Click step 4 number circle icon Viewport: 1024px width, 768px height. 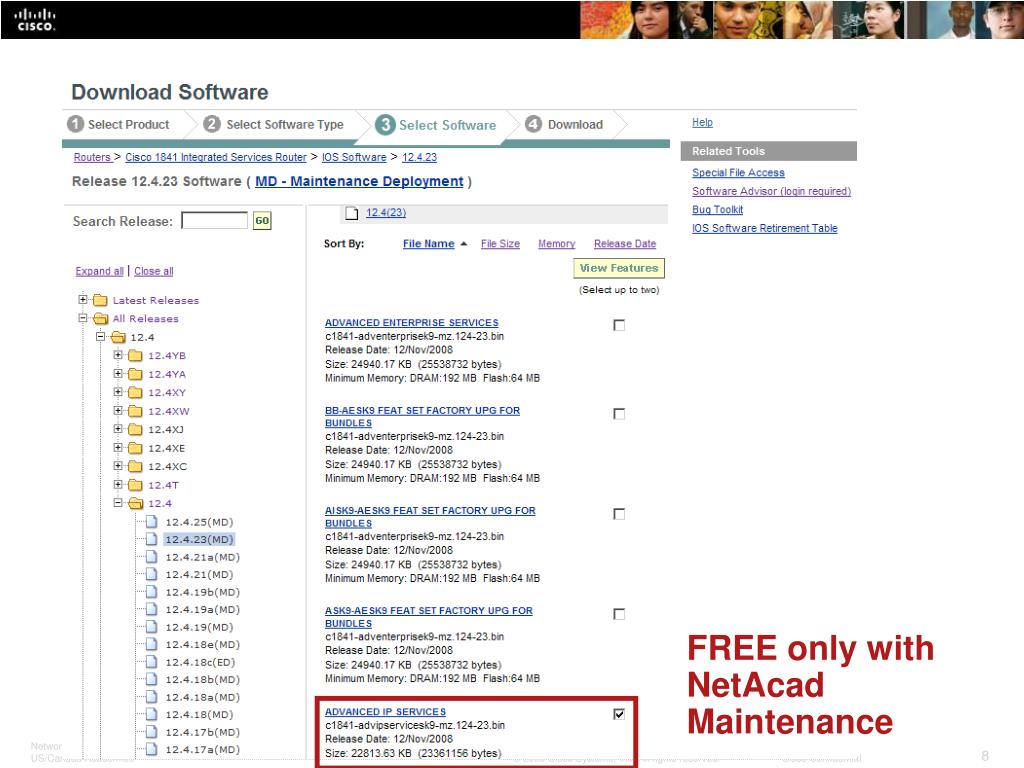[534, 123]
